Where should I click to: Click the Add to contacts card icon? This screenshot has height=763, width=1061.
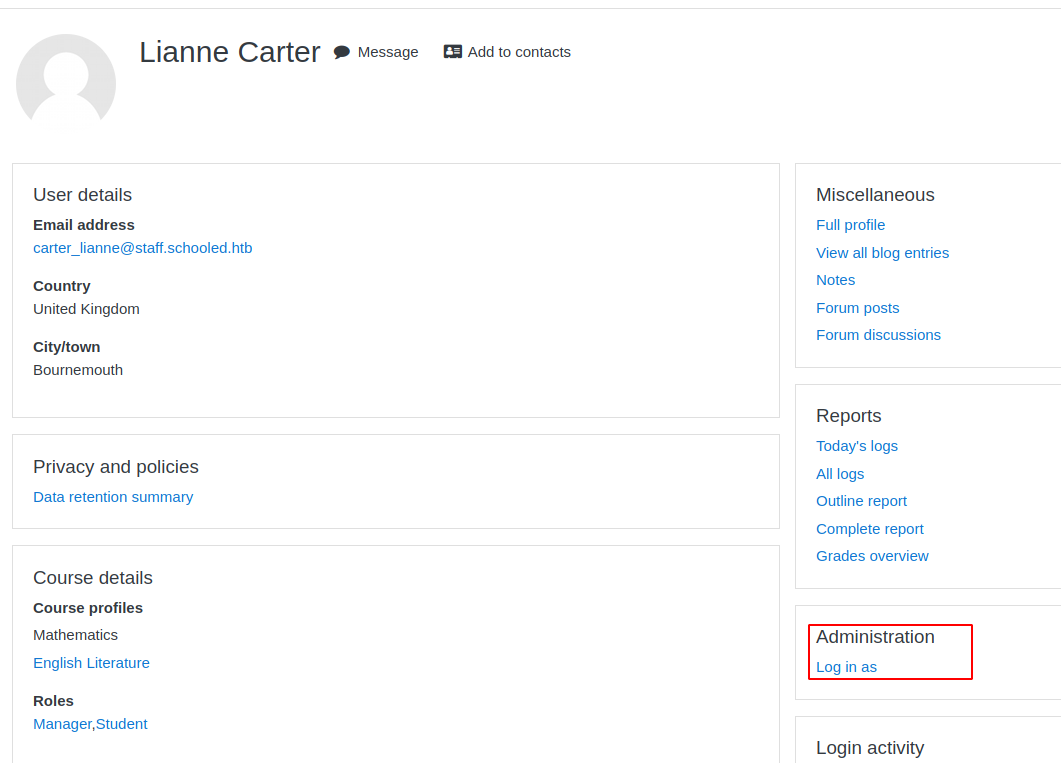tap(453, 52)
